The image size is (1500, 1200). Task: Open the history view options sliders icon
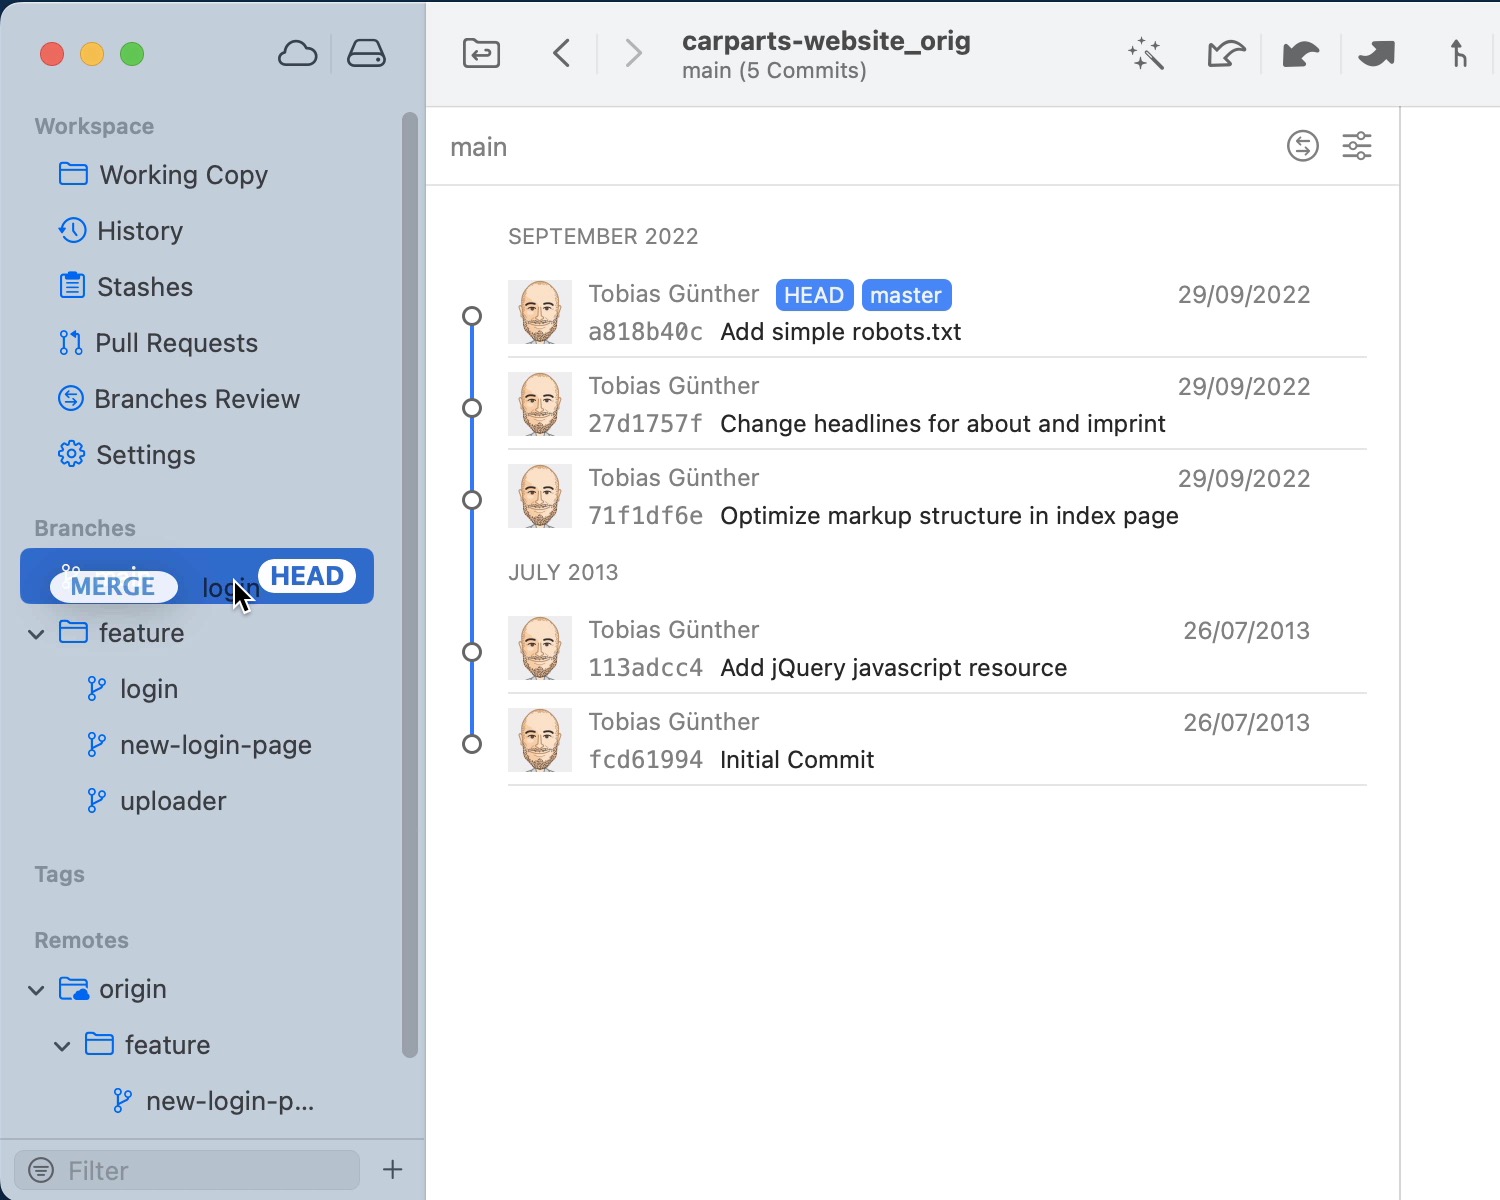[1356, 147]
